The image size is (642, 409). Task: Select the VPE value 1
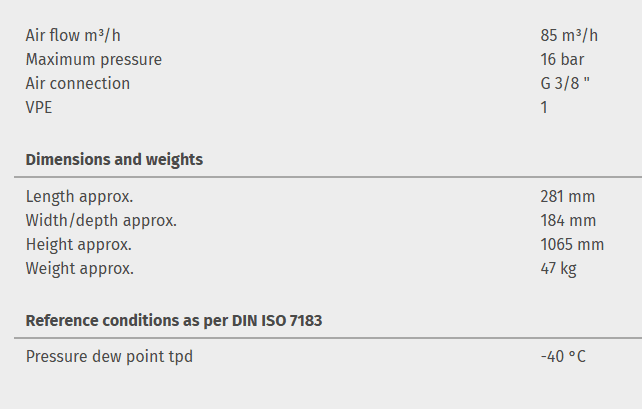[544, 108]
